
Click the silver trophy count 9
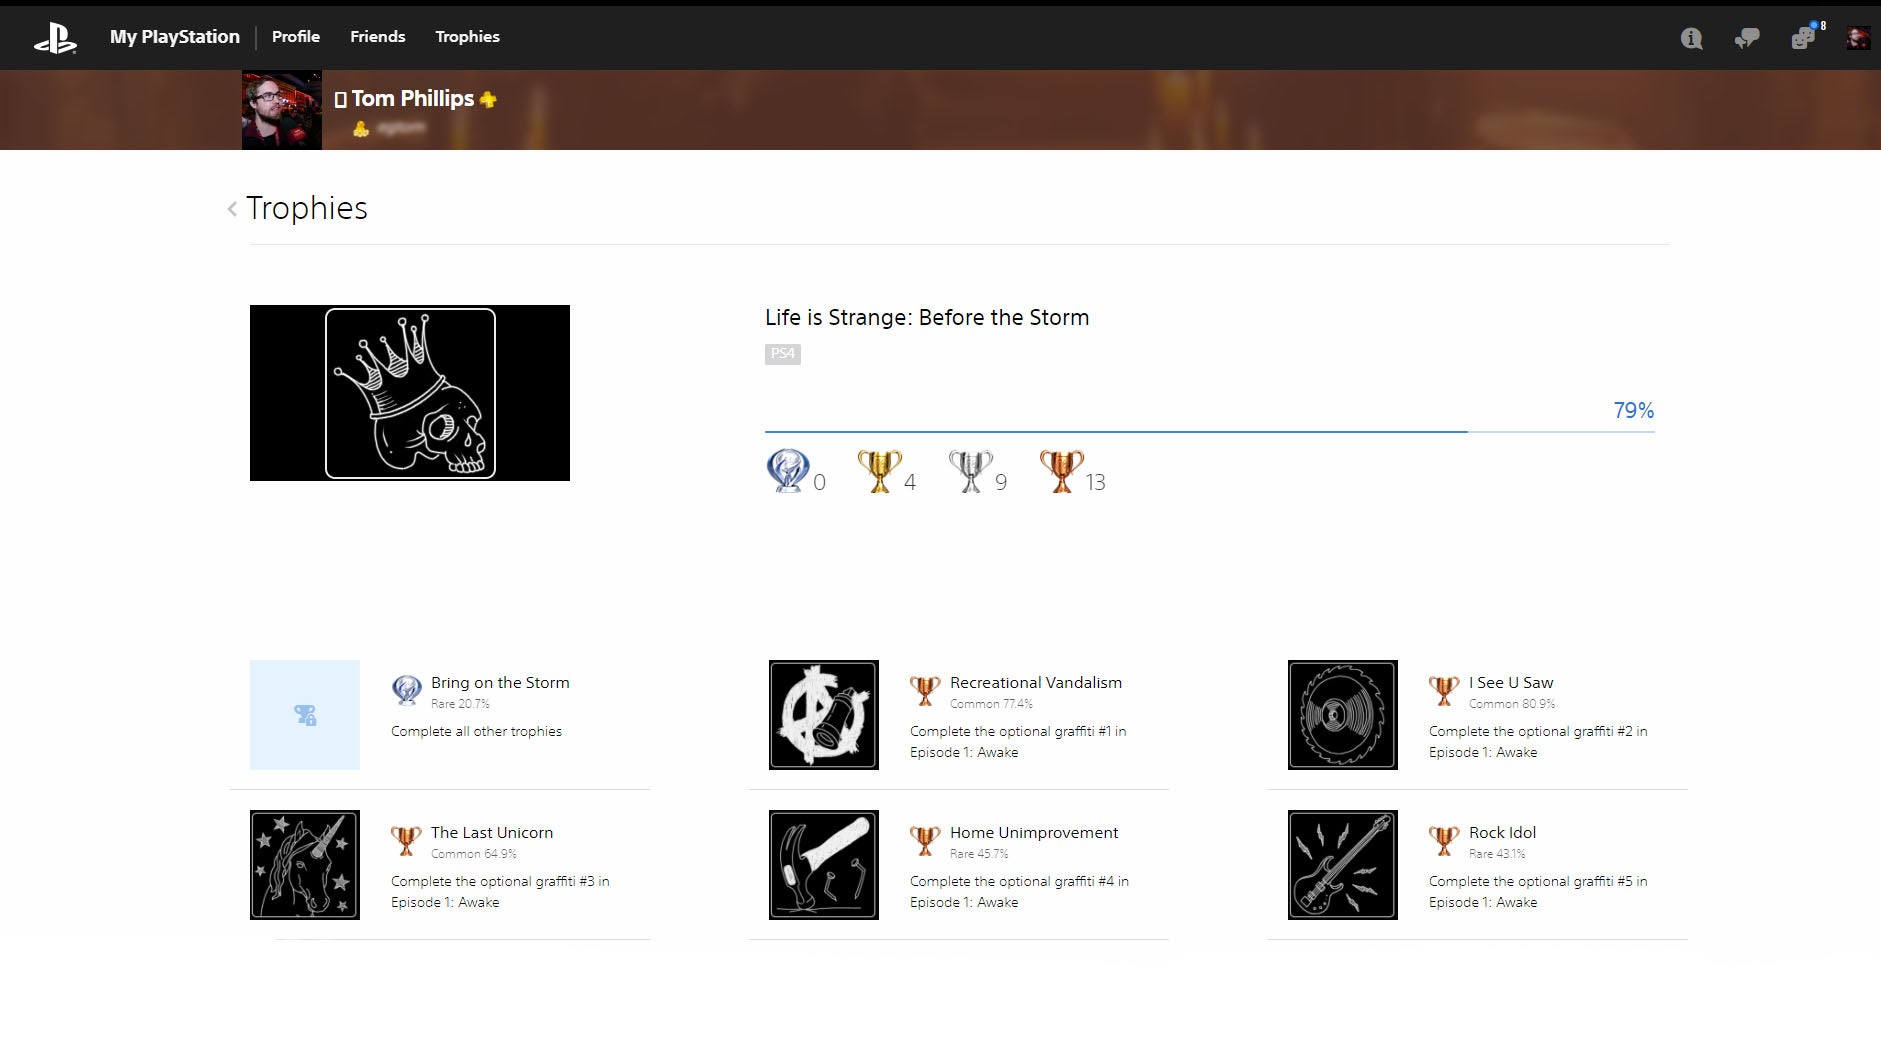coord(1001,482)
